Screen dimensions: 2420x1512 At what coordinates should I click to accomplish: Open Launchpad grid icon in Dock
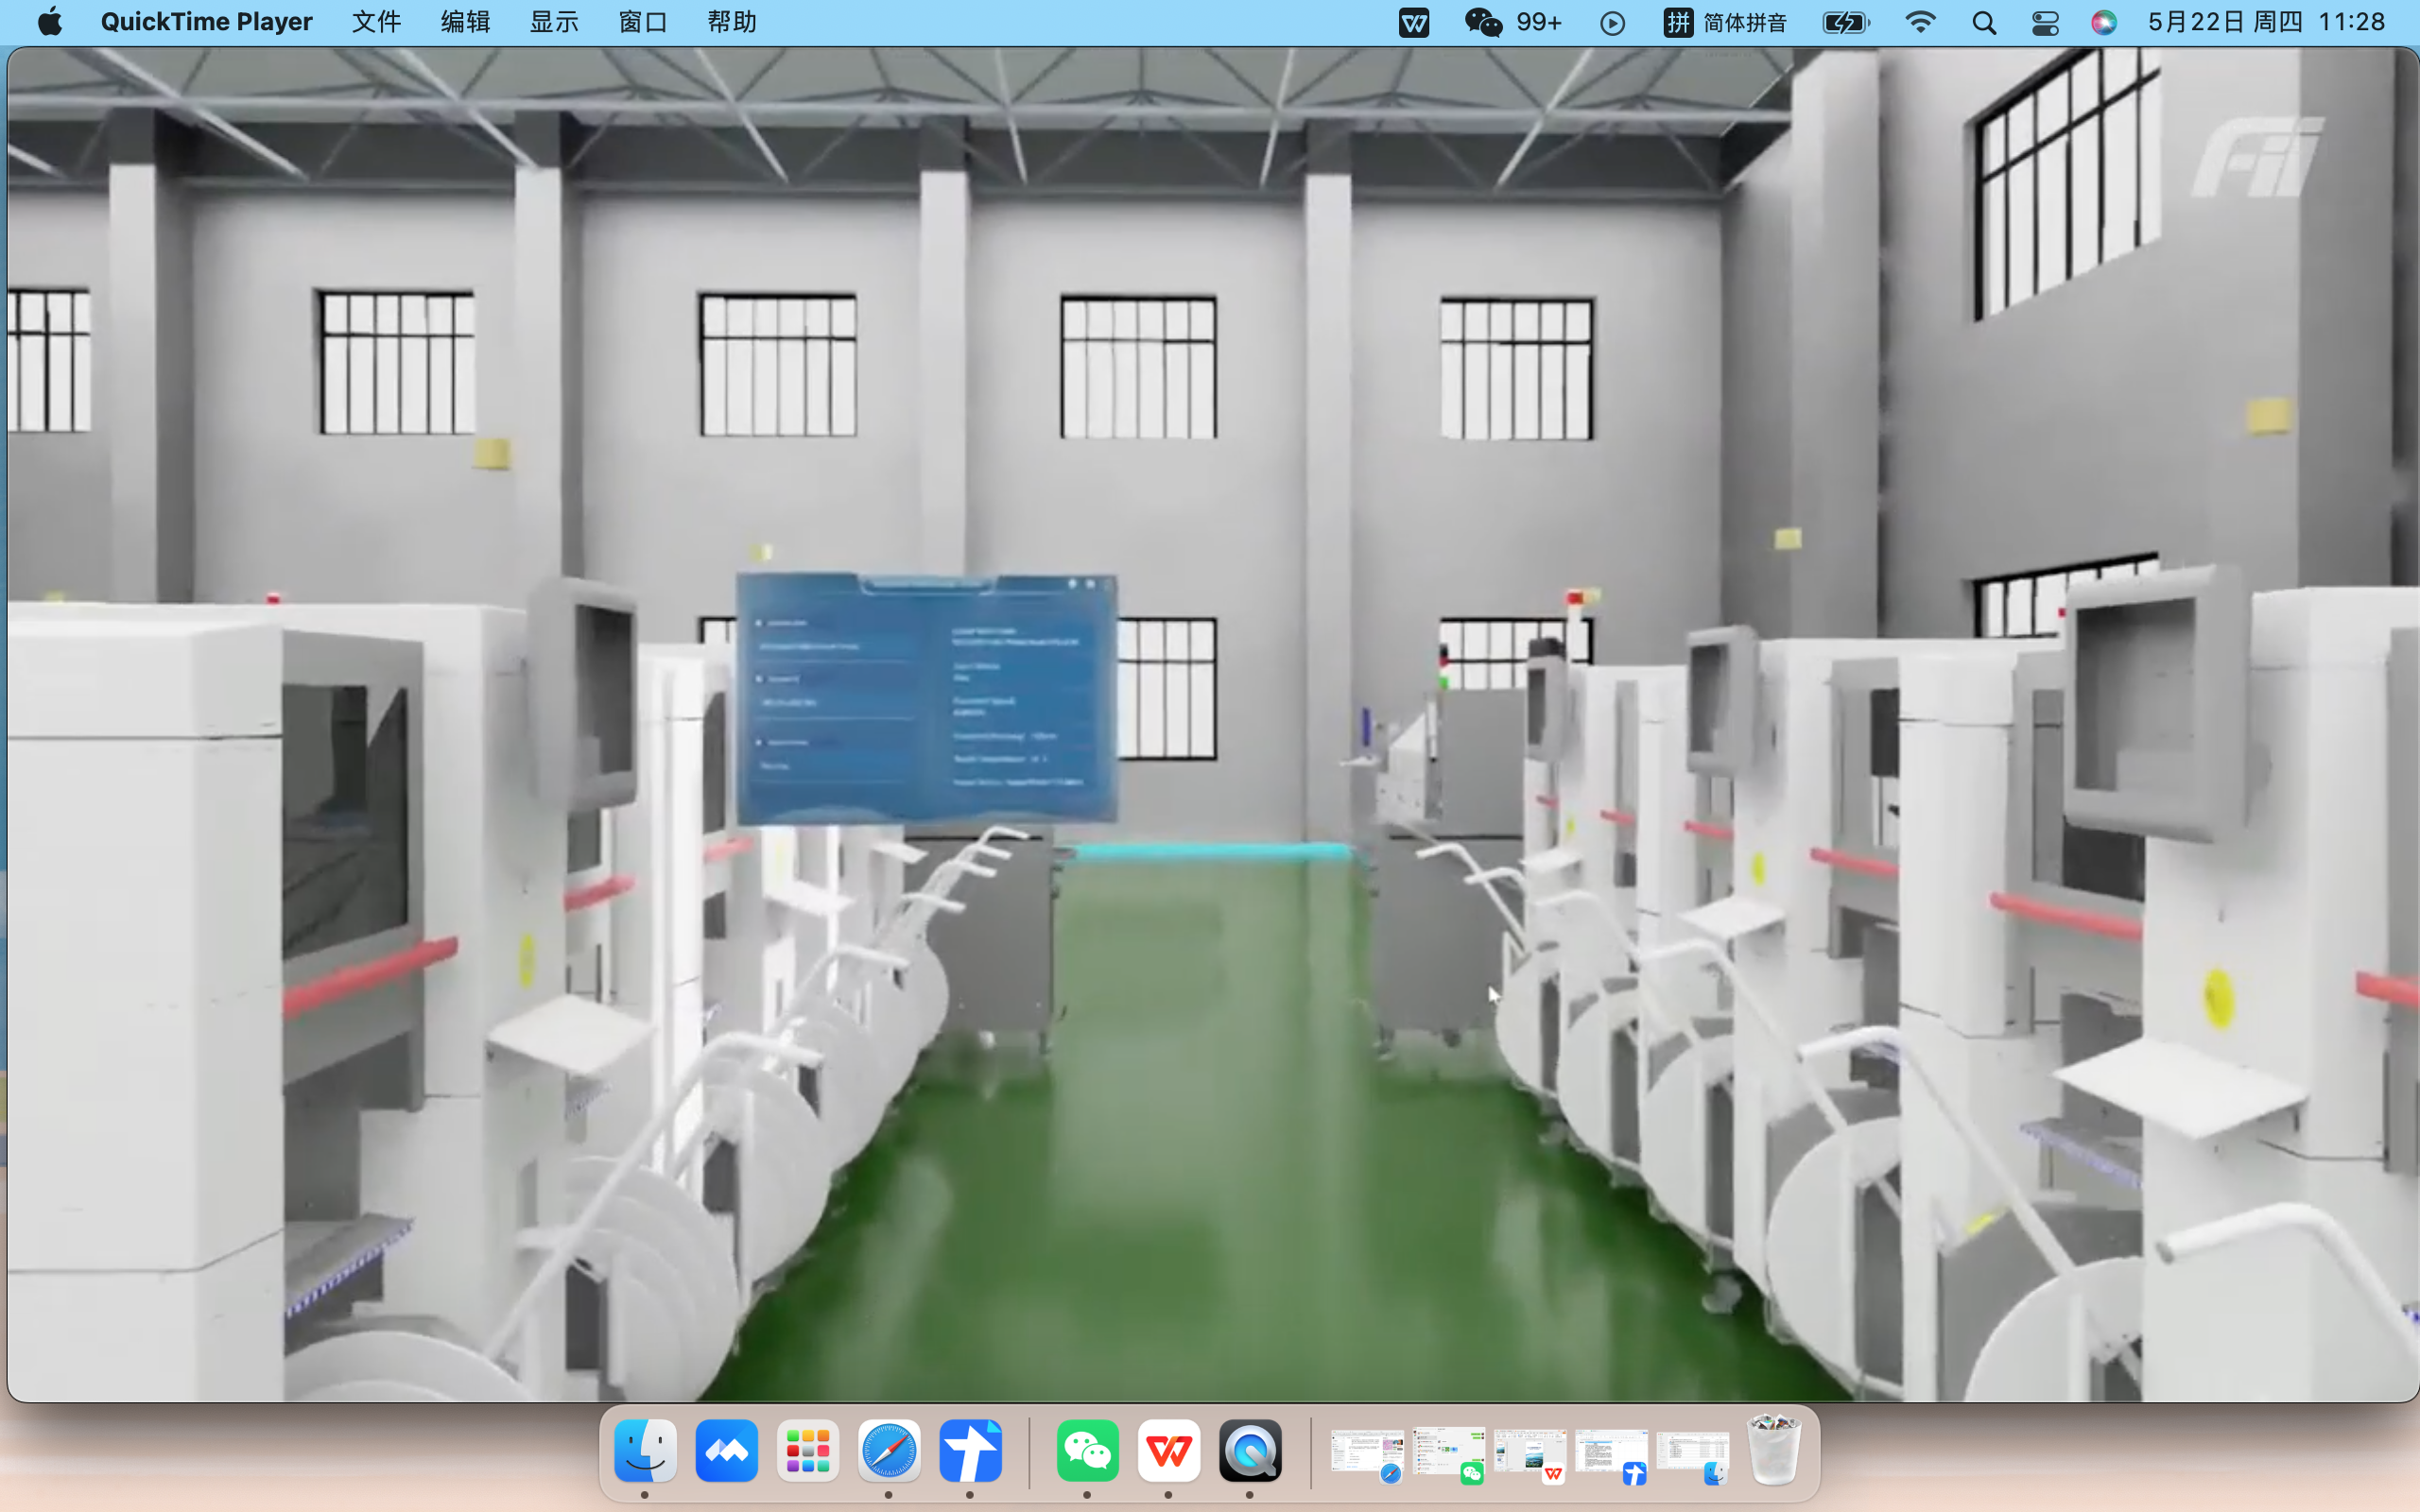(807, 1450)
